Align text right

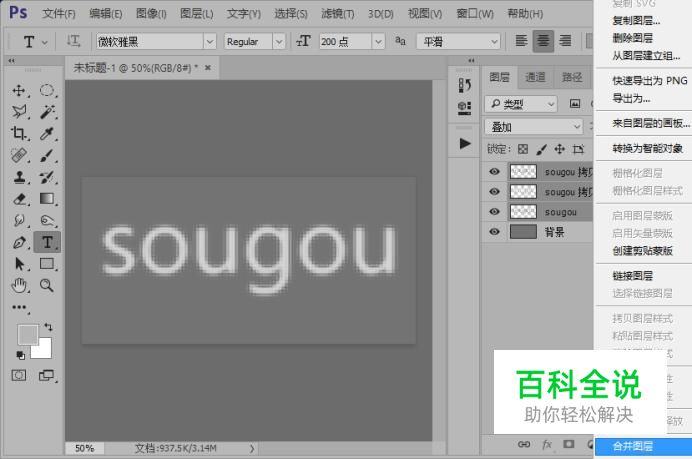coord(565,41)
